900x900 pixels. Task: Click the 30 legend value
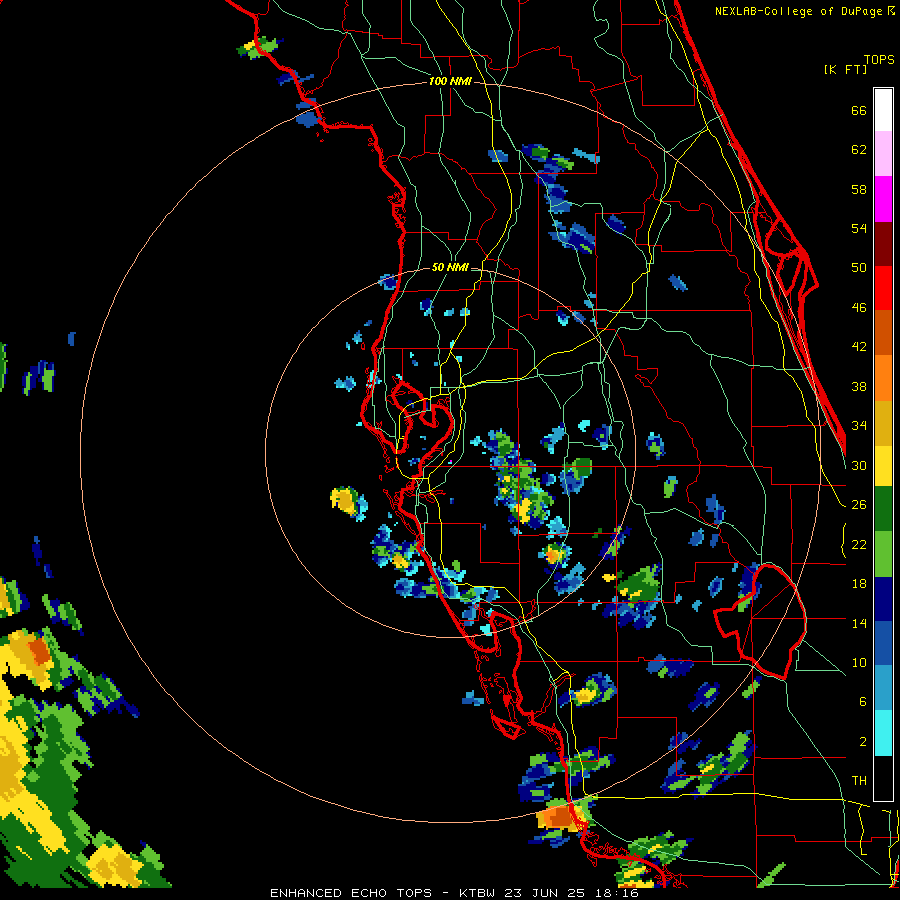(x=859, y=465)
